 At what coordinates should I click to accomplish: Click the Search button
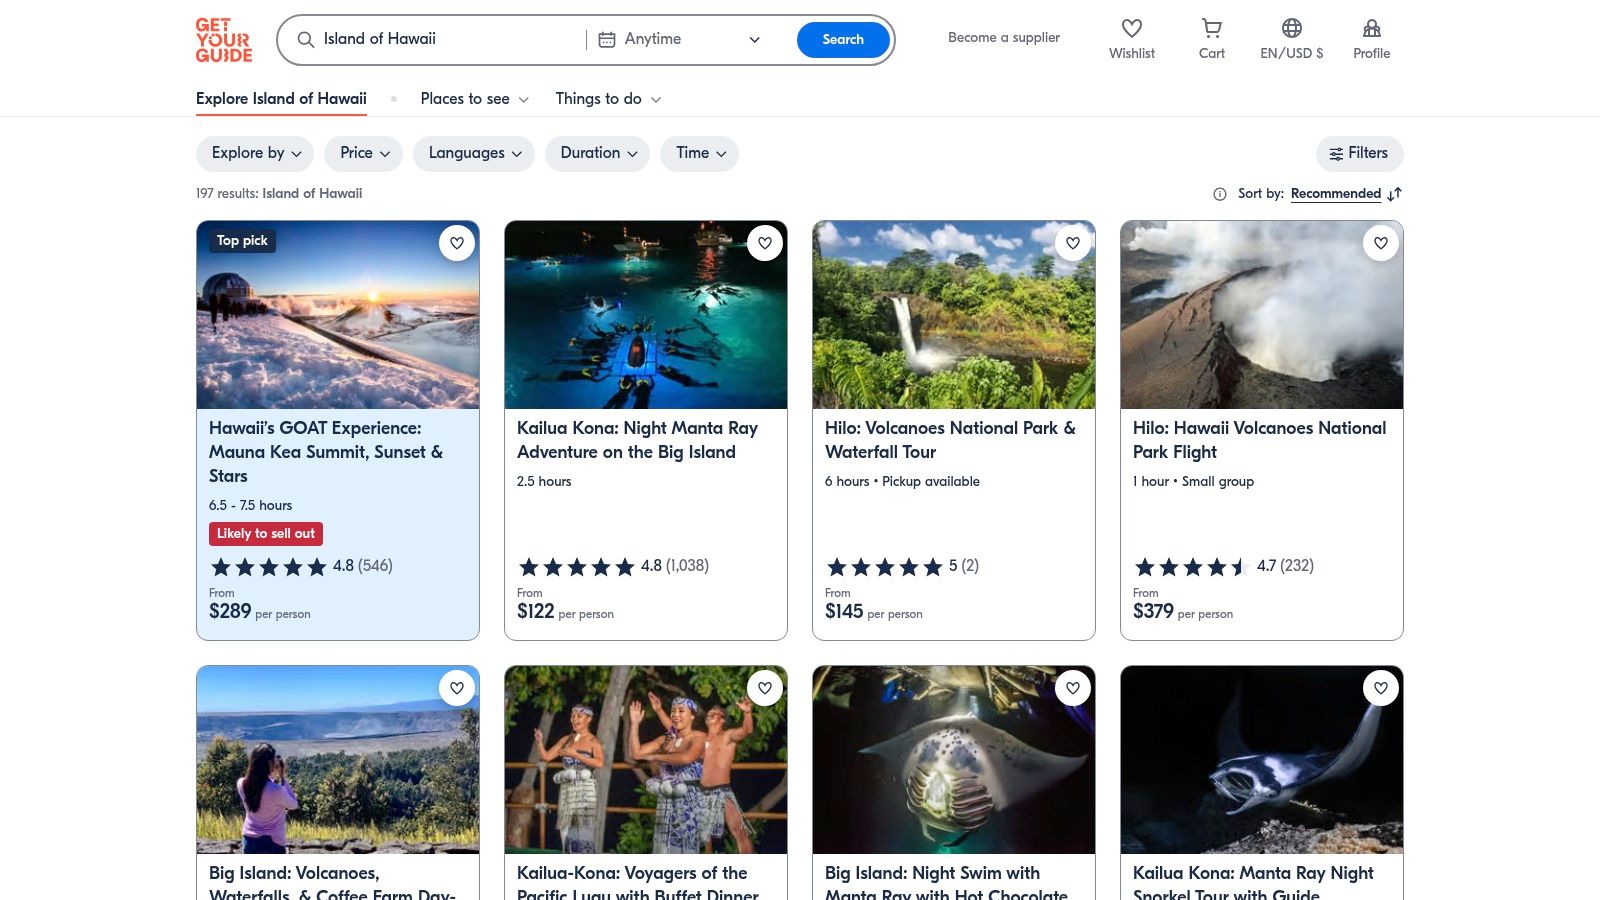point(843,39)
